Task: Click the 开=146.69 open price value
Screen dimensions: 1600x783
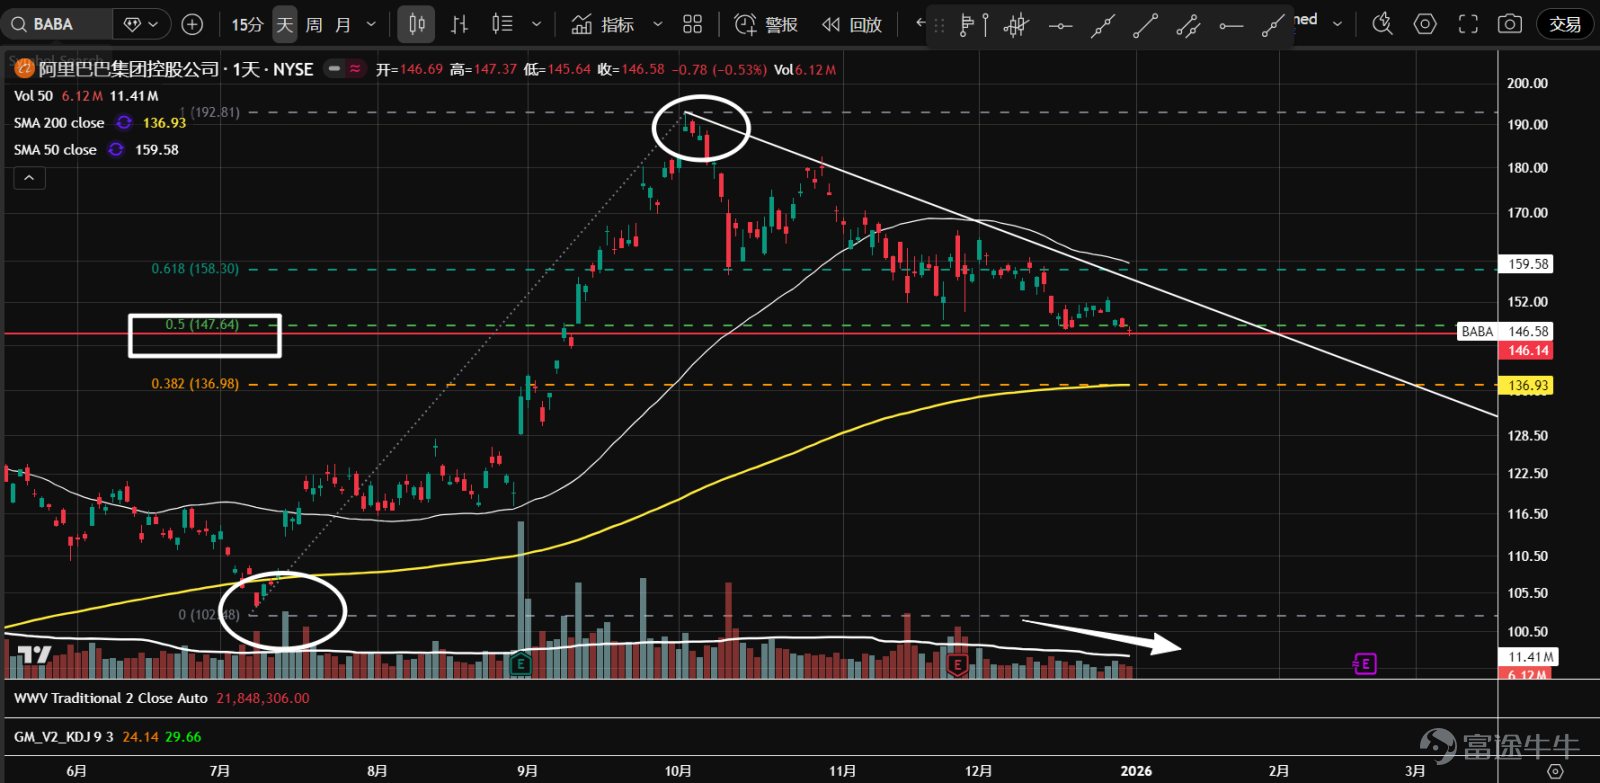Action: 409,69
